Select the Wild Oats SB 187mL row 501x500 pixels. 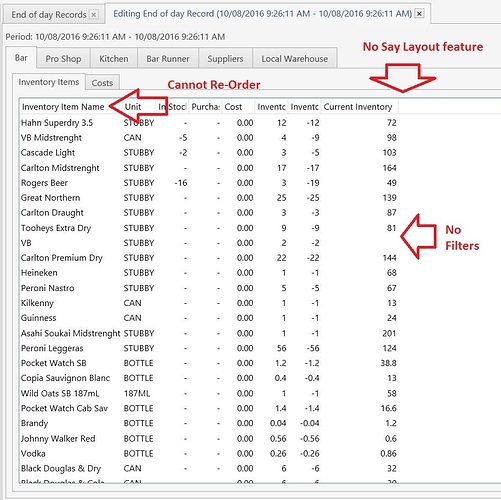click(209, 393)
